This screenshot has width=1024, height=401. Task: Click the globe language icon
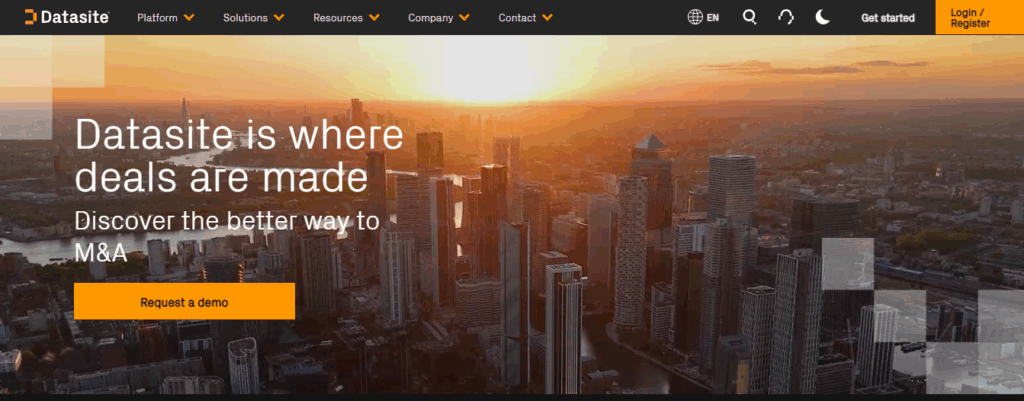tap(695, 17)
